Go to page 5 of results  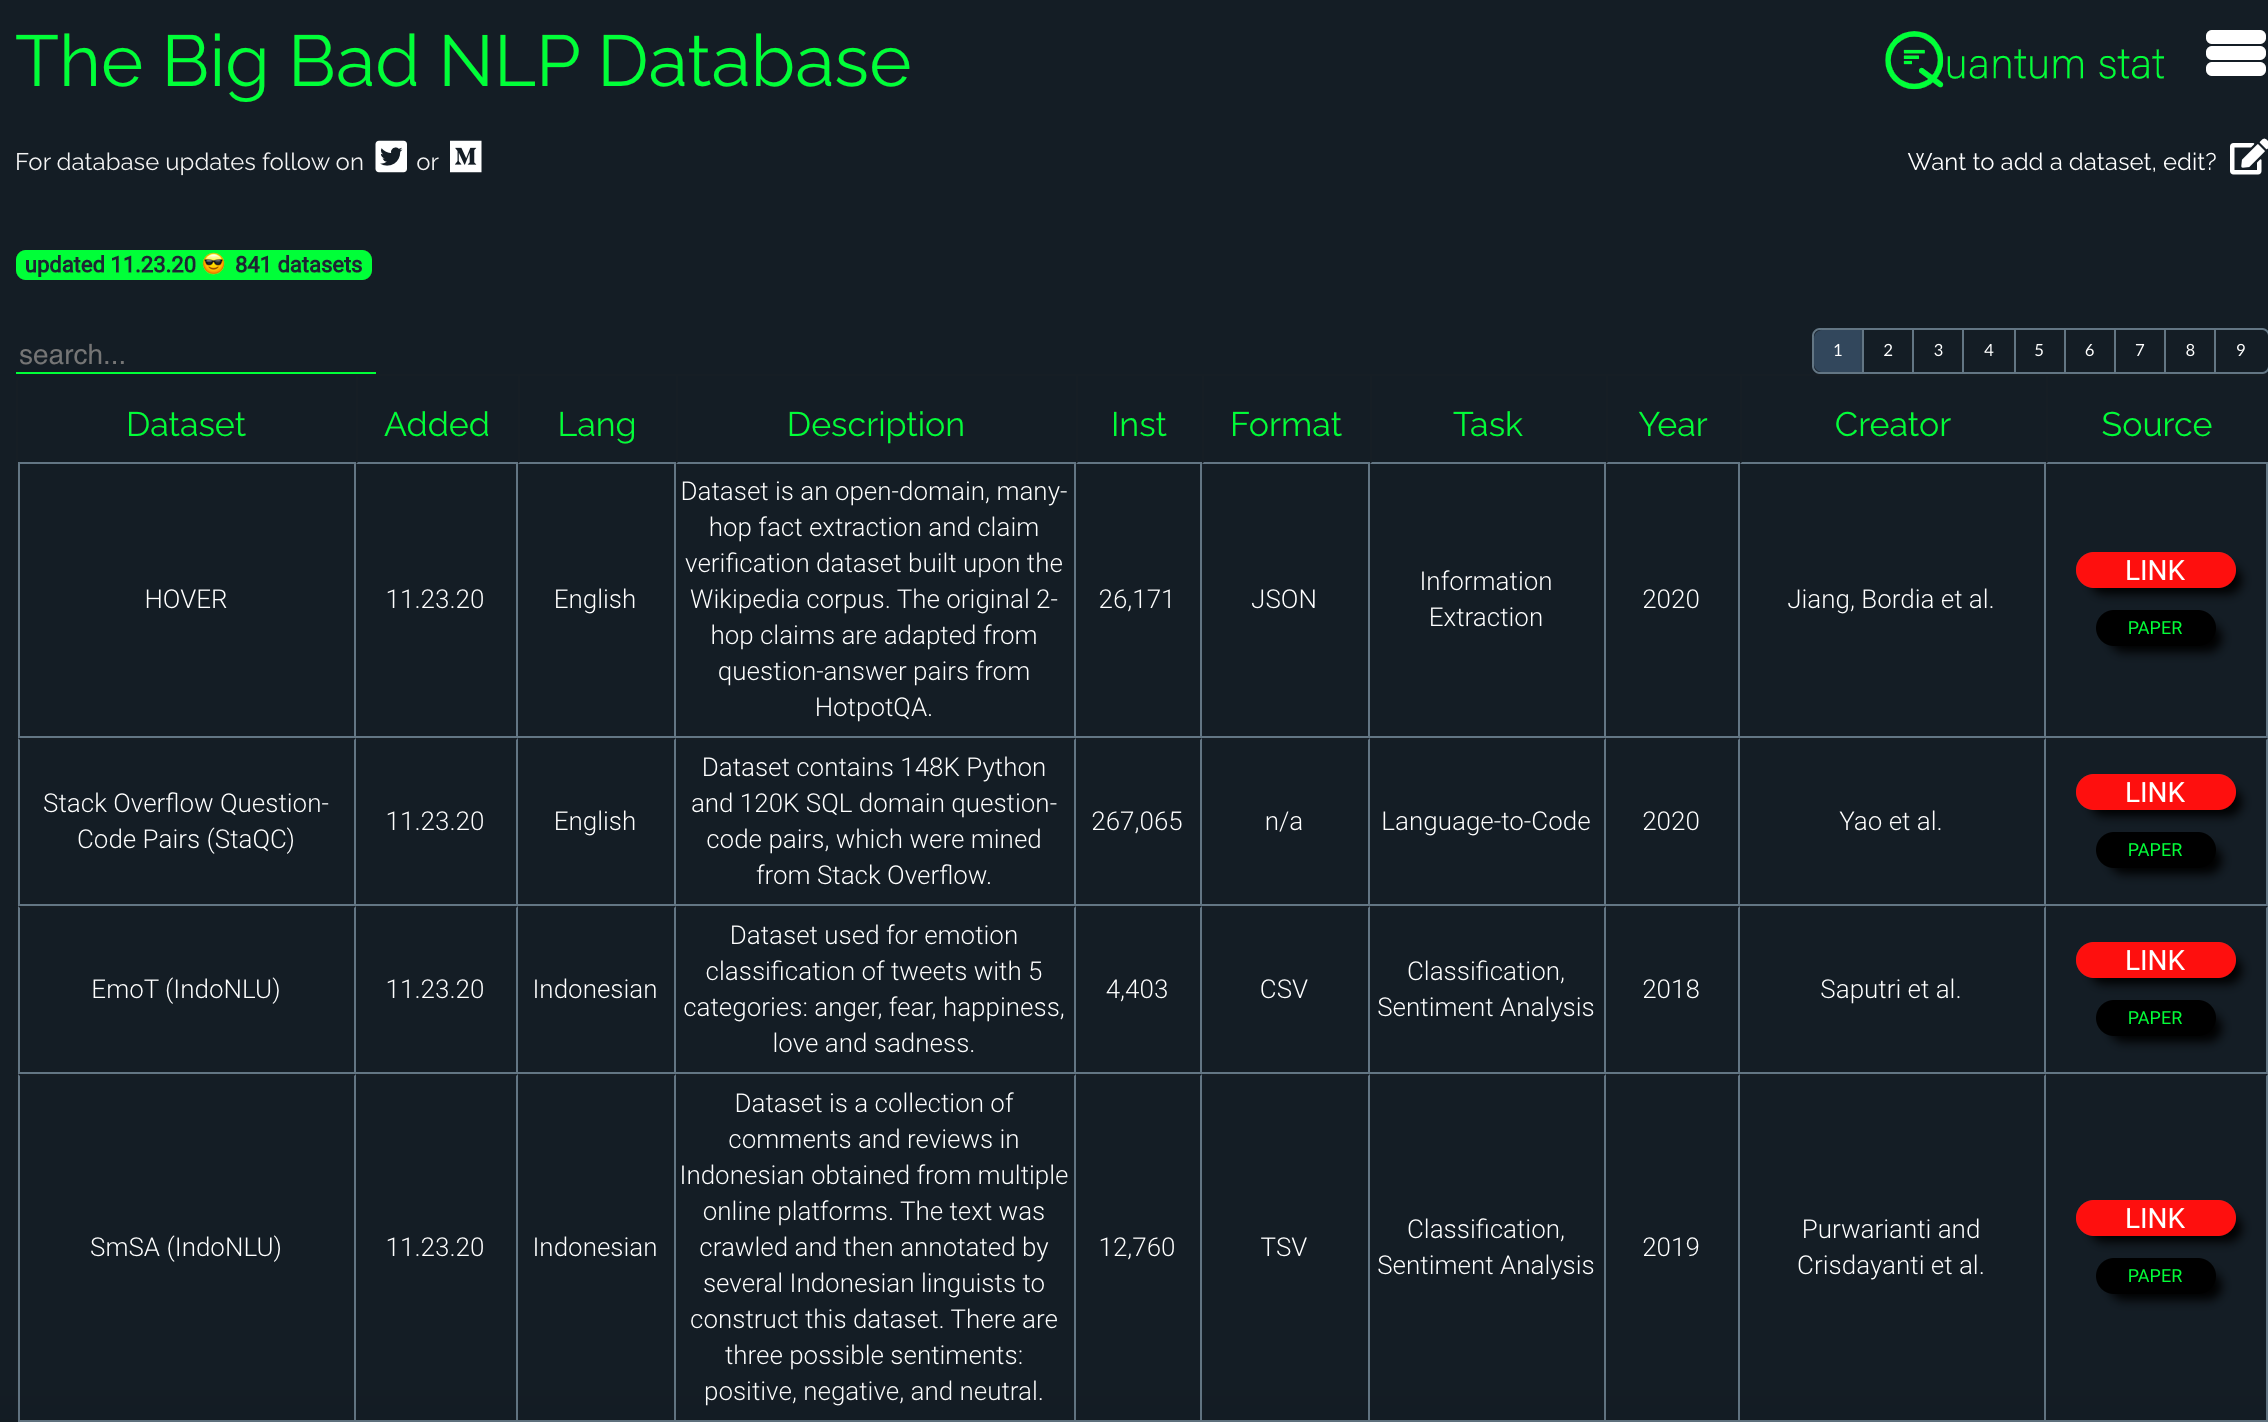[x=2039, y=351]
